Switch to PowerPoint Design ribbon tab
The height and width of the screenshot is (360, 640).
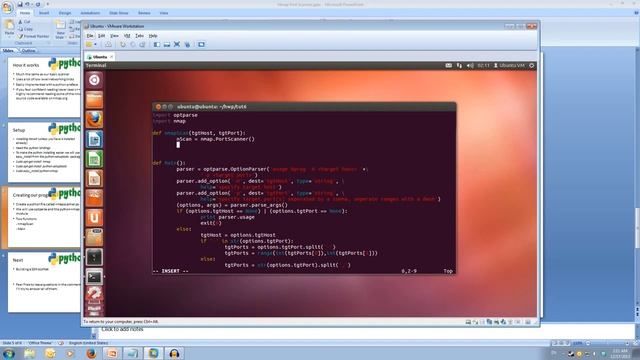tap(65, 13)
